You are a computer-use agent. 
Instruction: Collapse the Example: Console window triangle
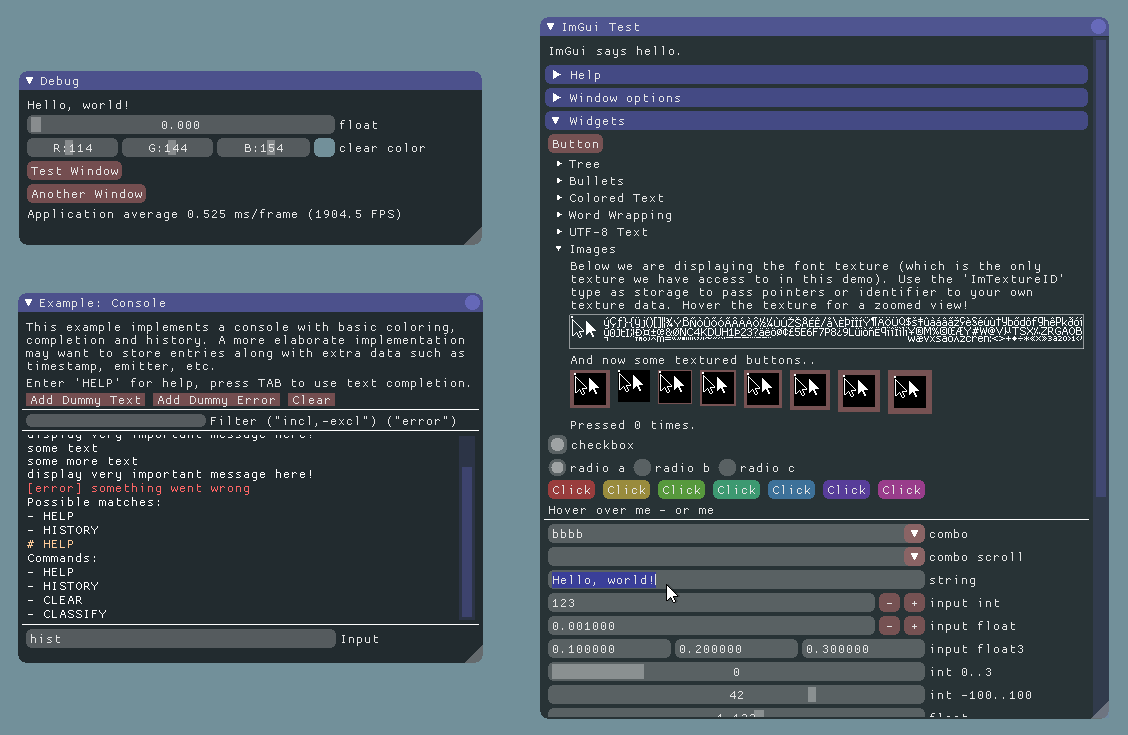(29, 303)
